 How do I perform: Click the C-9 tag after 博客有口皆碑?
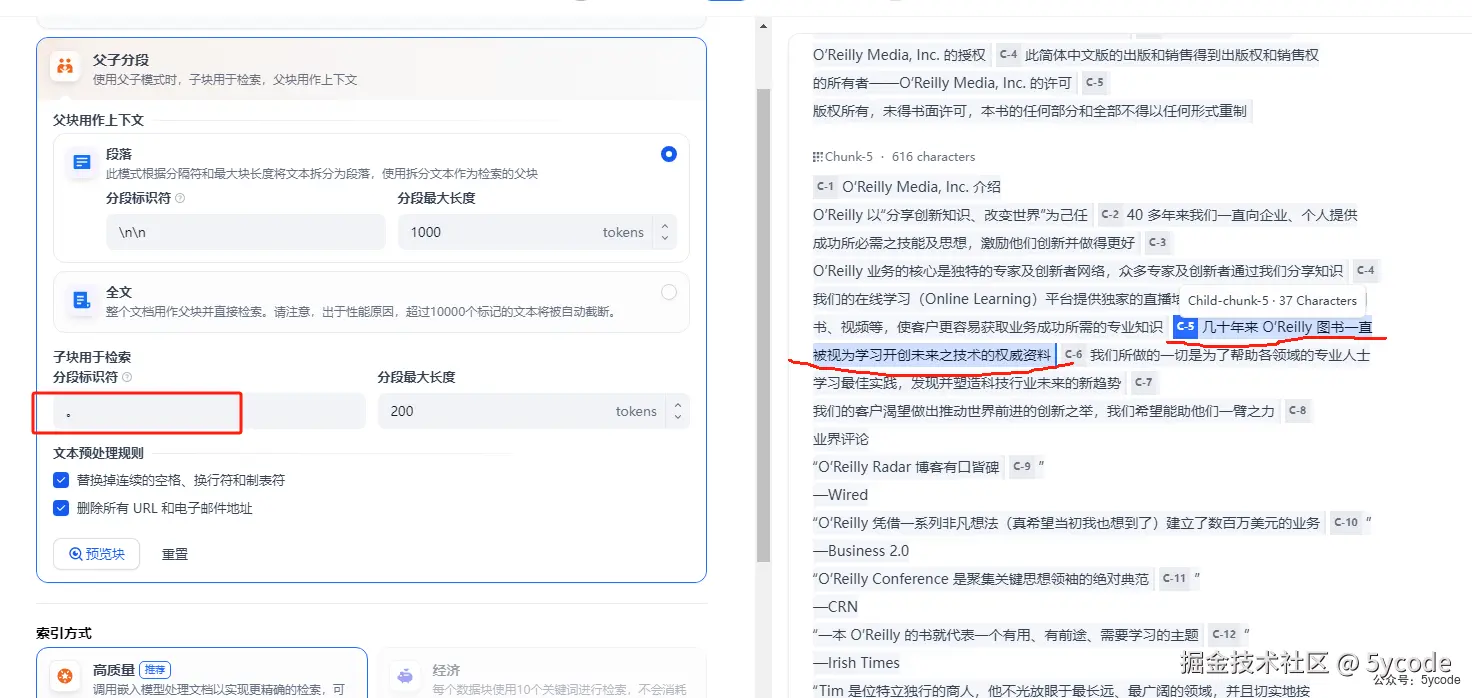pyautogui.click(x=1021, y=467)
